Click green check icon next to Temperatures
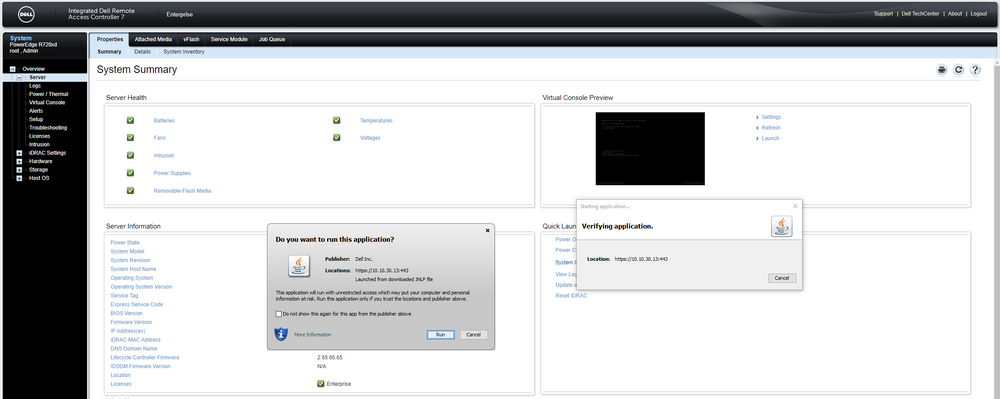Image resolution: width=1000 pixels, height=399 pixels. (337, 120)
